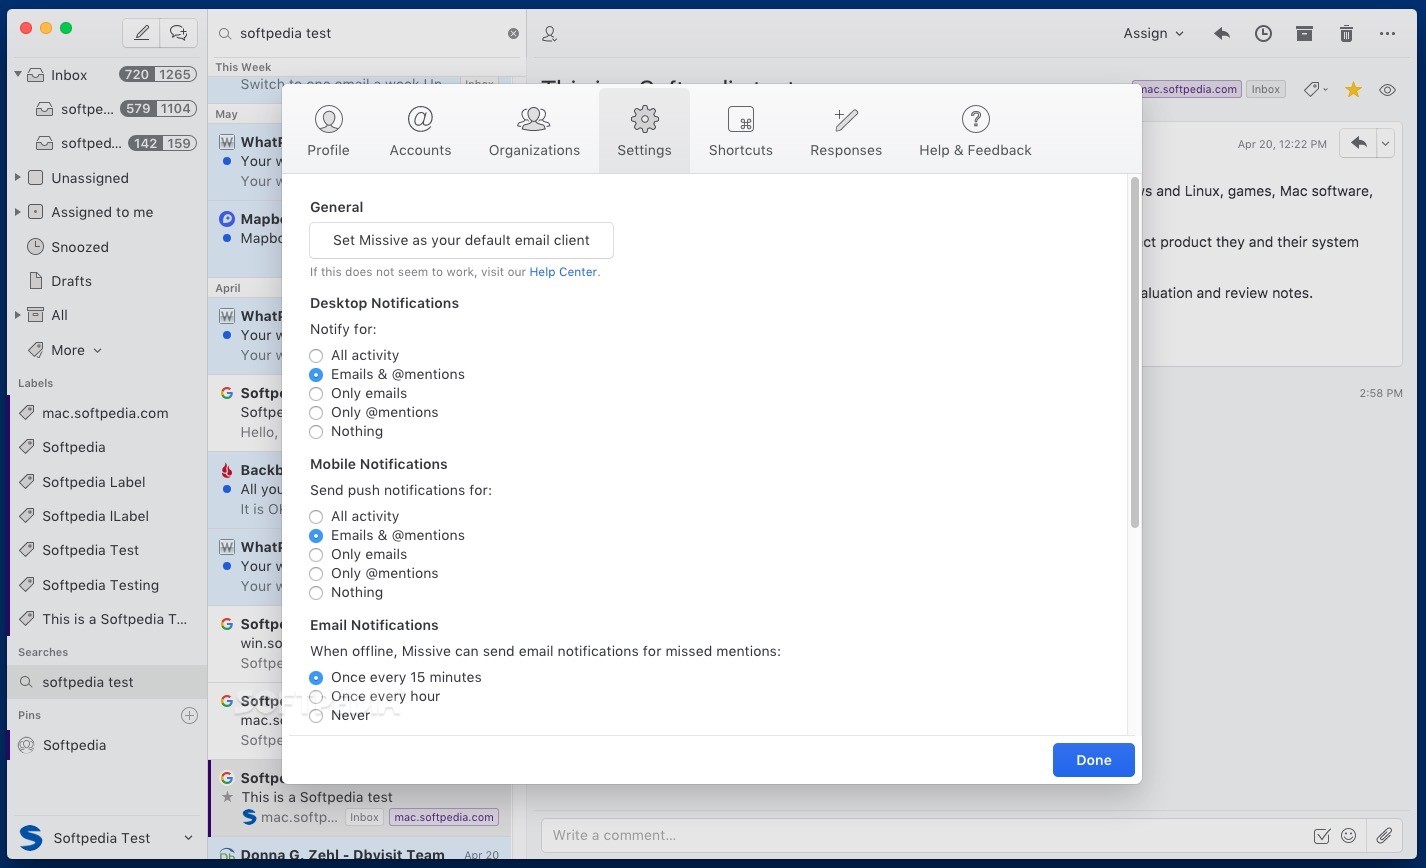The width and height of the screenshot is (1426, 868).
Task: Expand reply options dropdown beside arrow
Action: click(x=1385, y=143)
